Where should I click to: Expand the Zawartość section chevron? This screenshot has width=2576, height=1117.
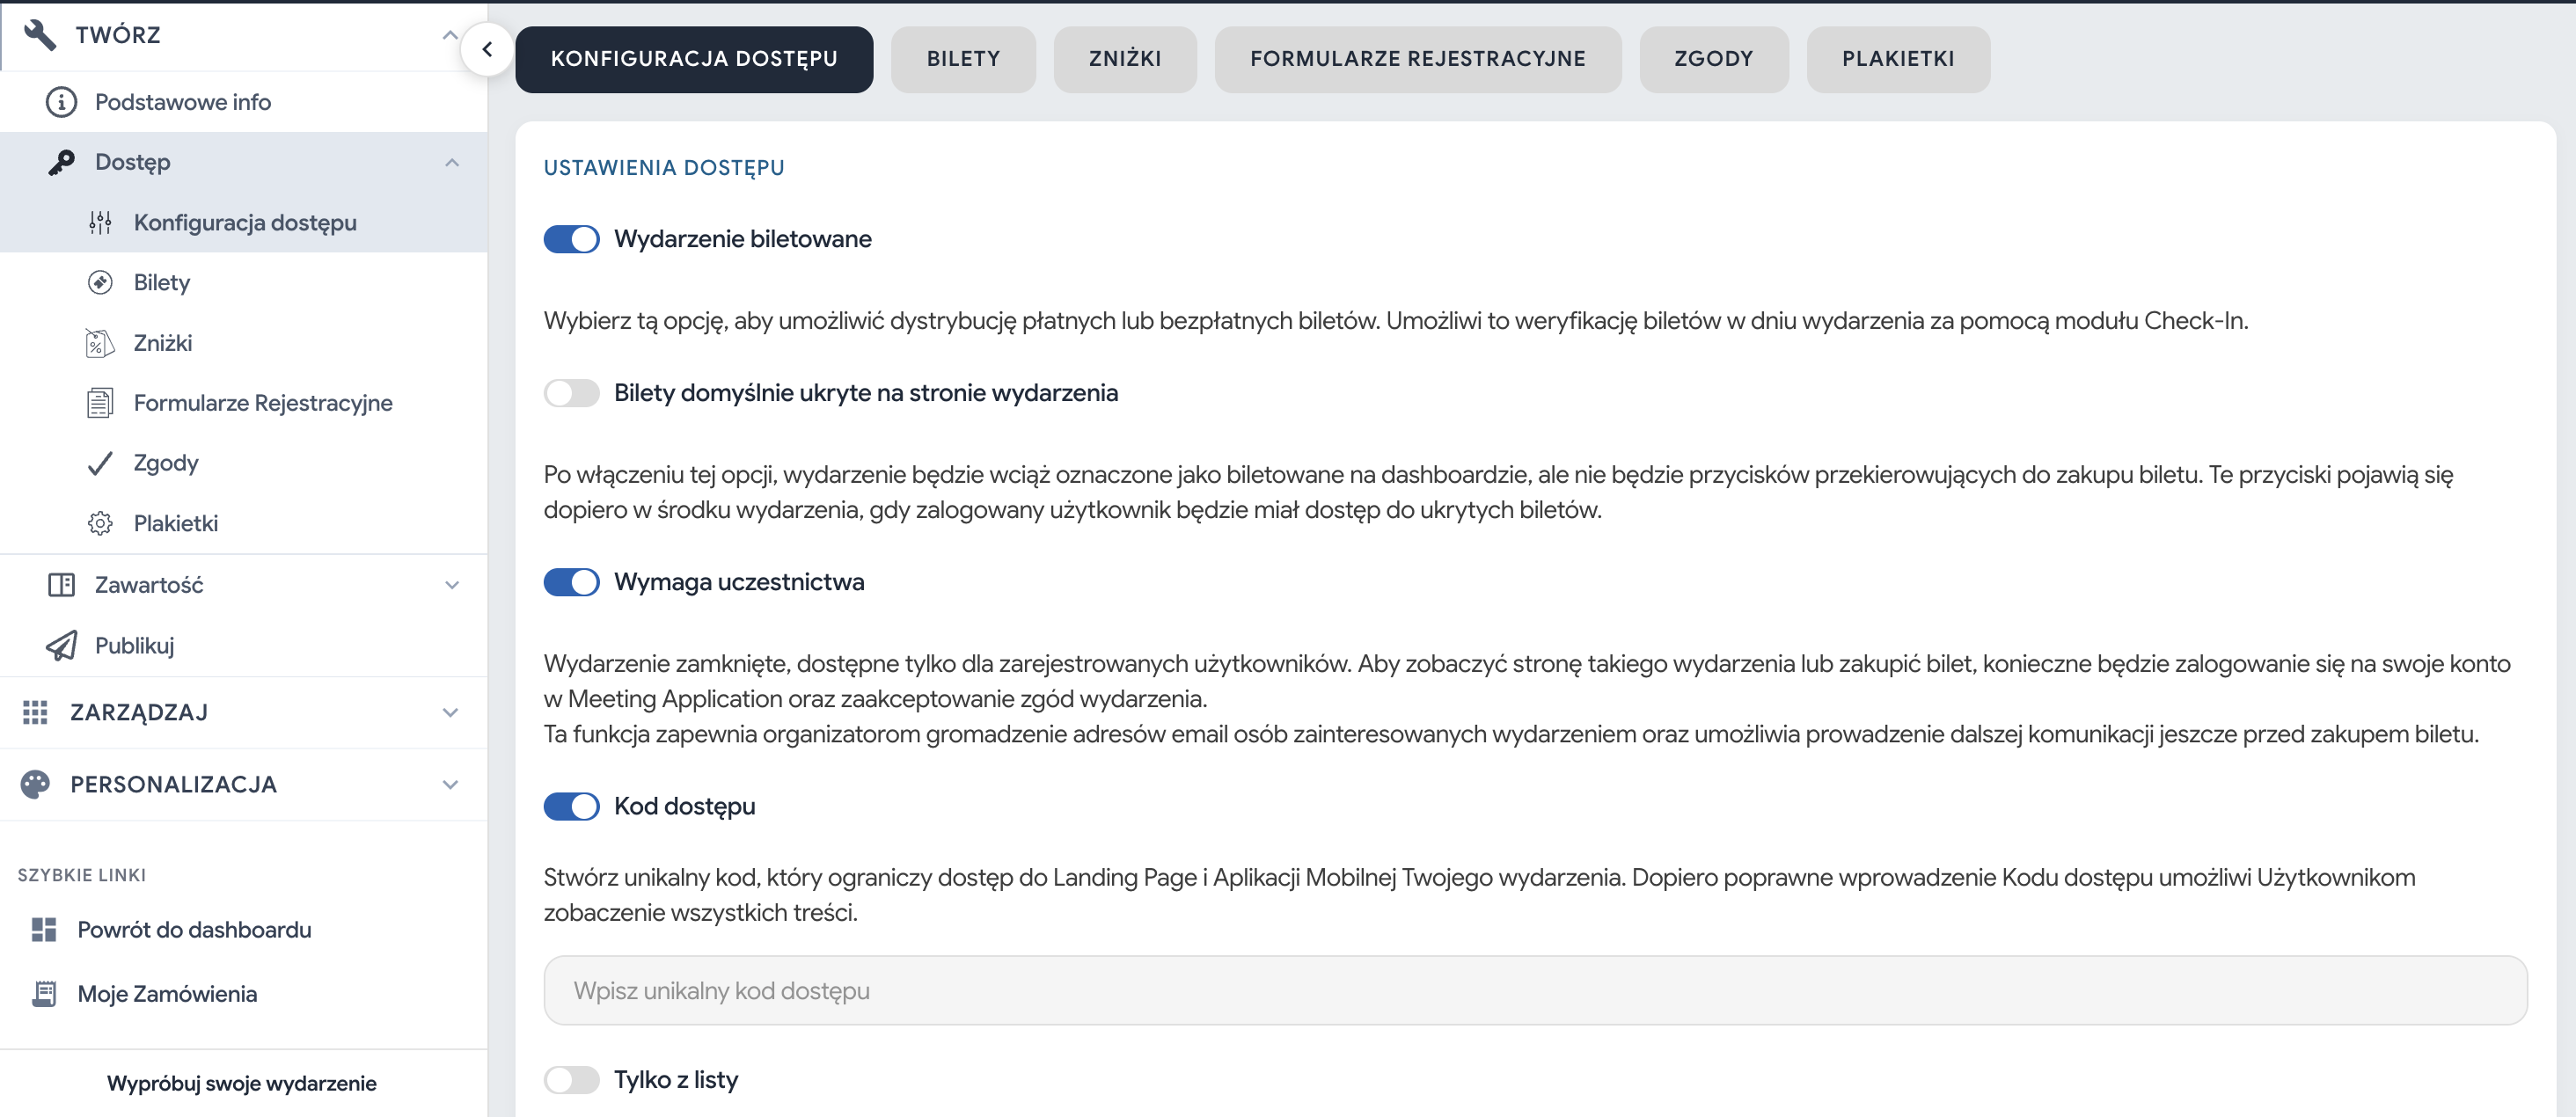pyautogui.click(x=452, y=585)
